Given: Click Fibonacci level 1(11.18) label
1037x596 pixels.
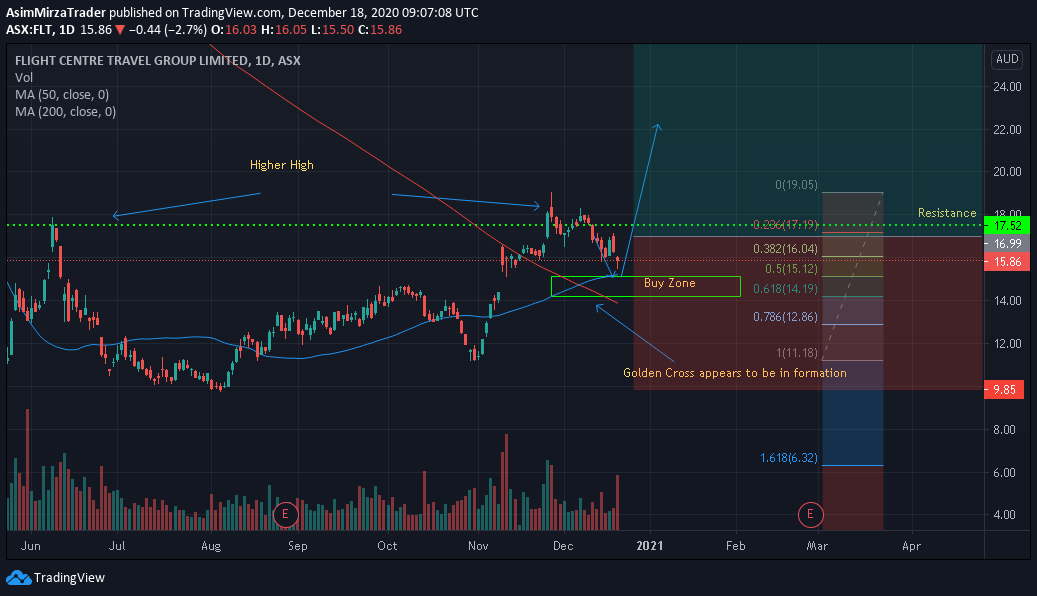Looking at the screenshot, I should [797, 353].
